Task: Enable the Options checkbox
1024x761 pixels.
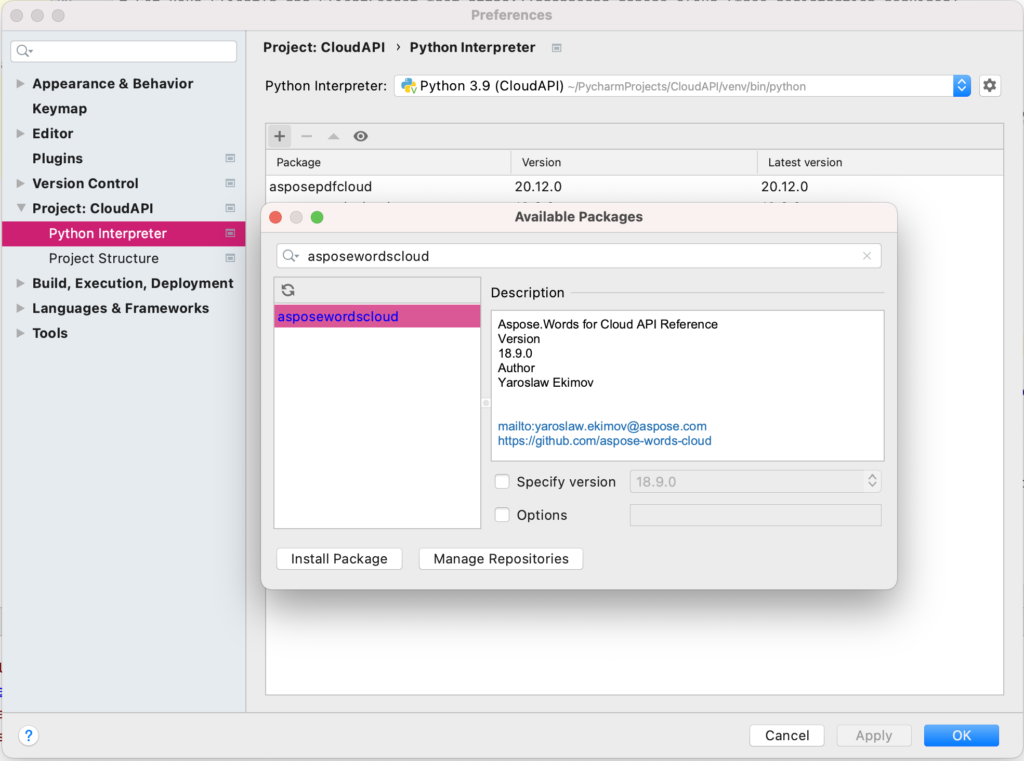Action: pos(502,515)
